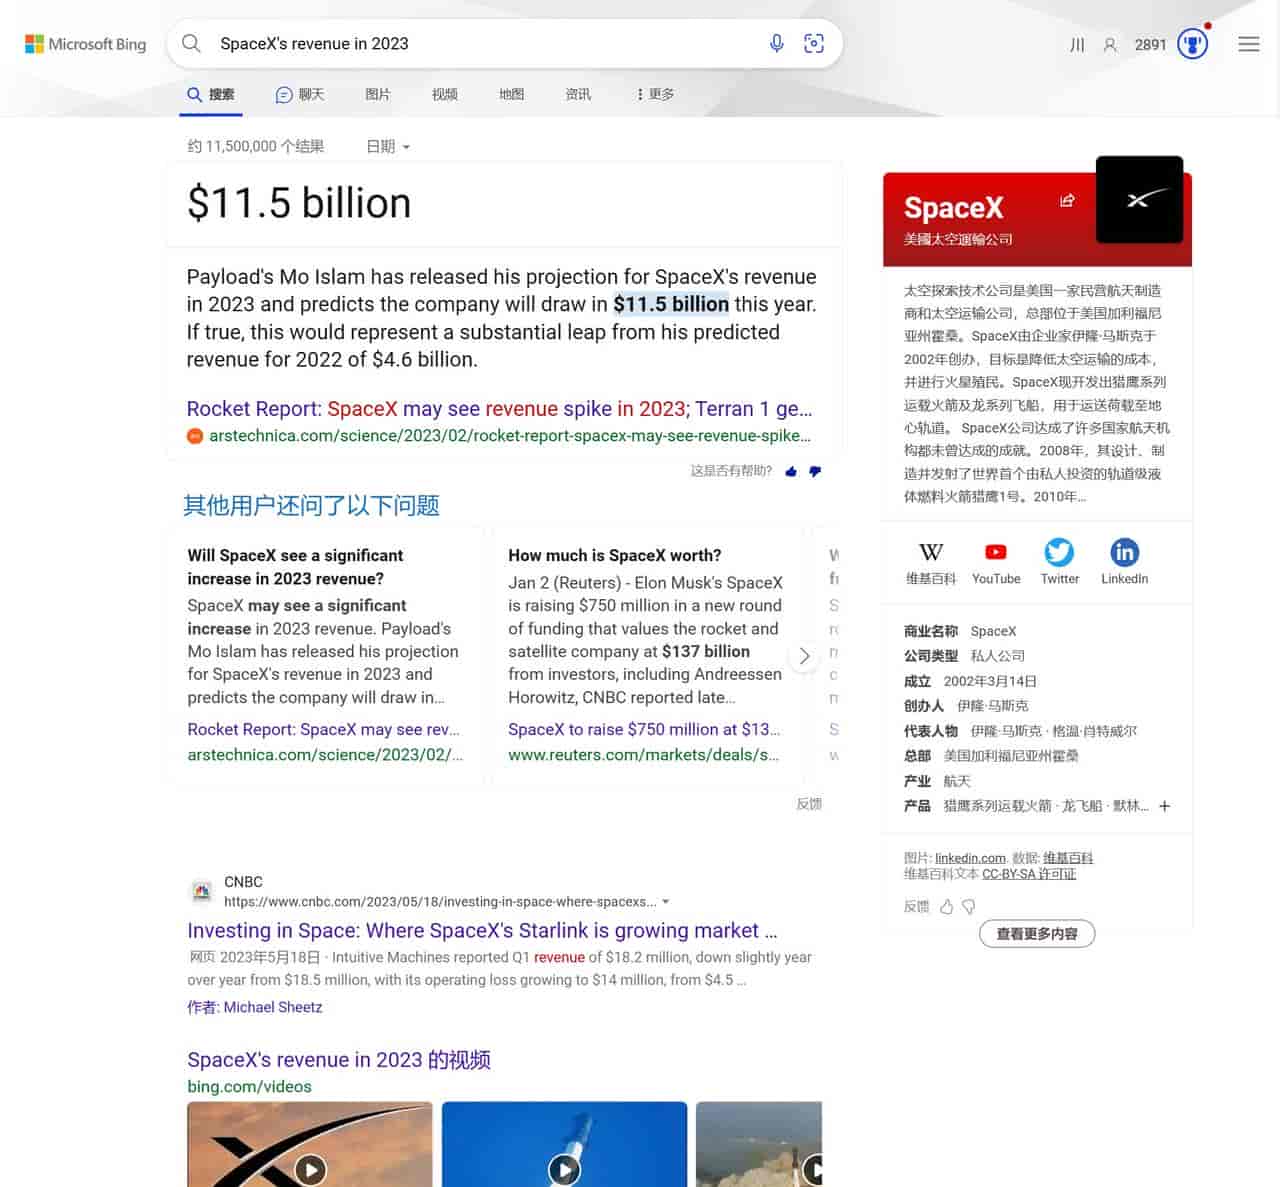Click the Microsoft Bing logo

pos(85,43)
